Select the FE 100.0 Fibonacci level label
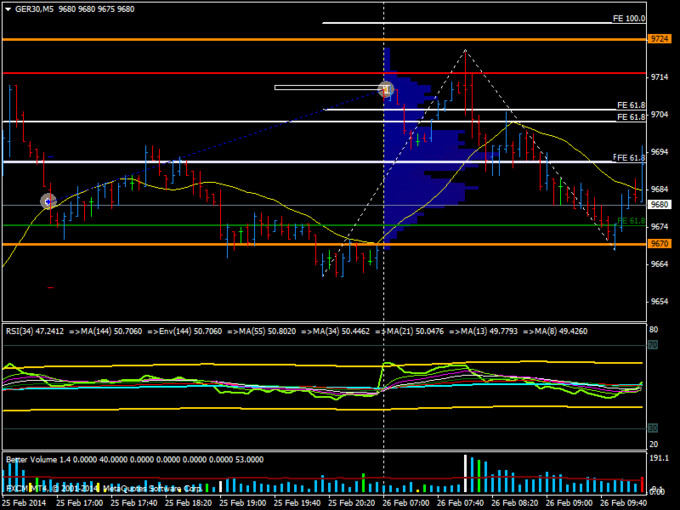680x510 pixels. [x=630, y=18]
